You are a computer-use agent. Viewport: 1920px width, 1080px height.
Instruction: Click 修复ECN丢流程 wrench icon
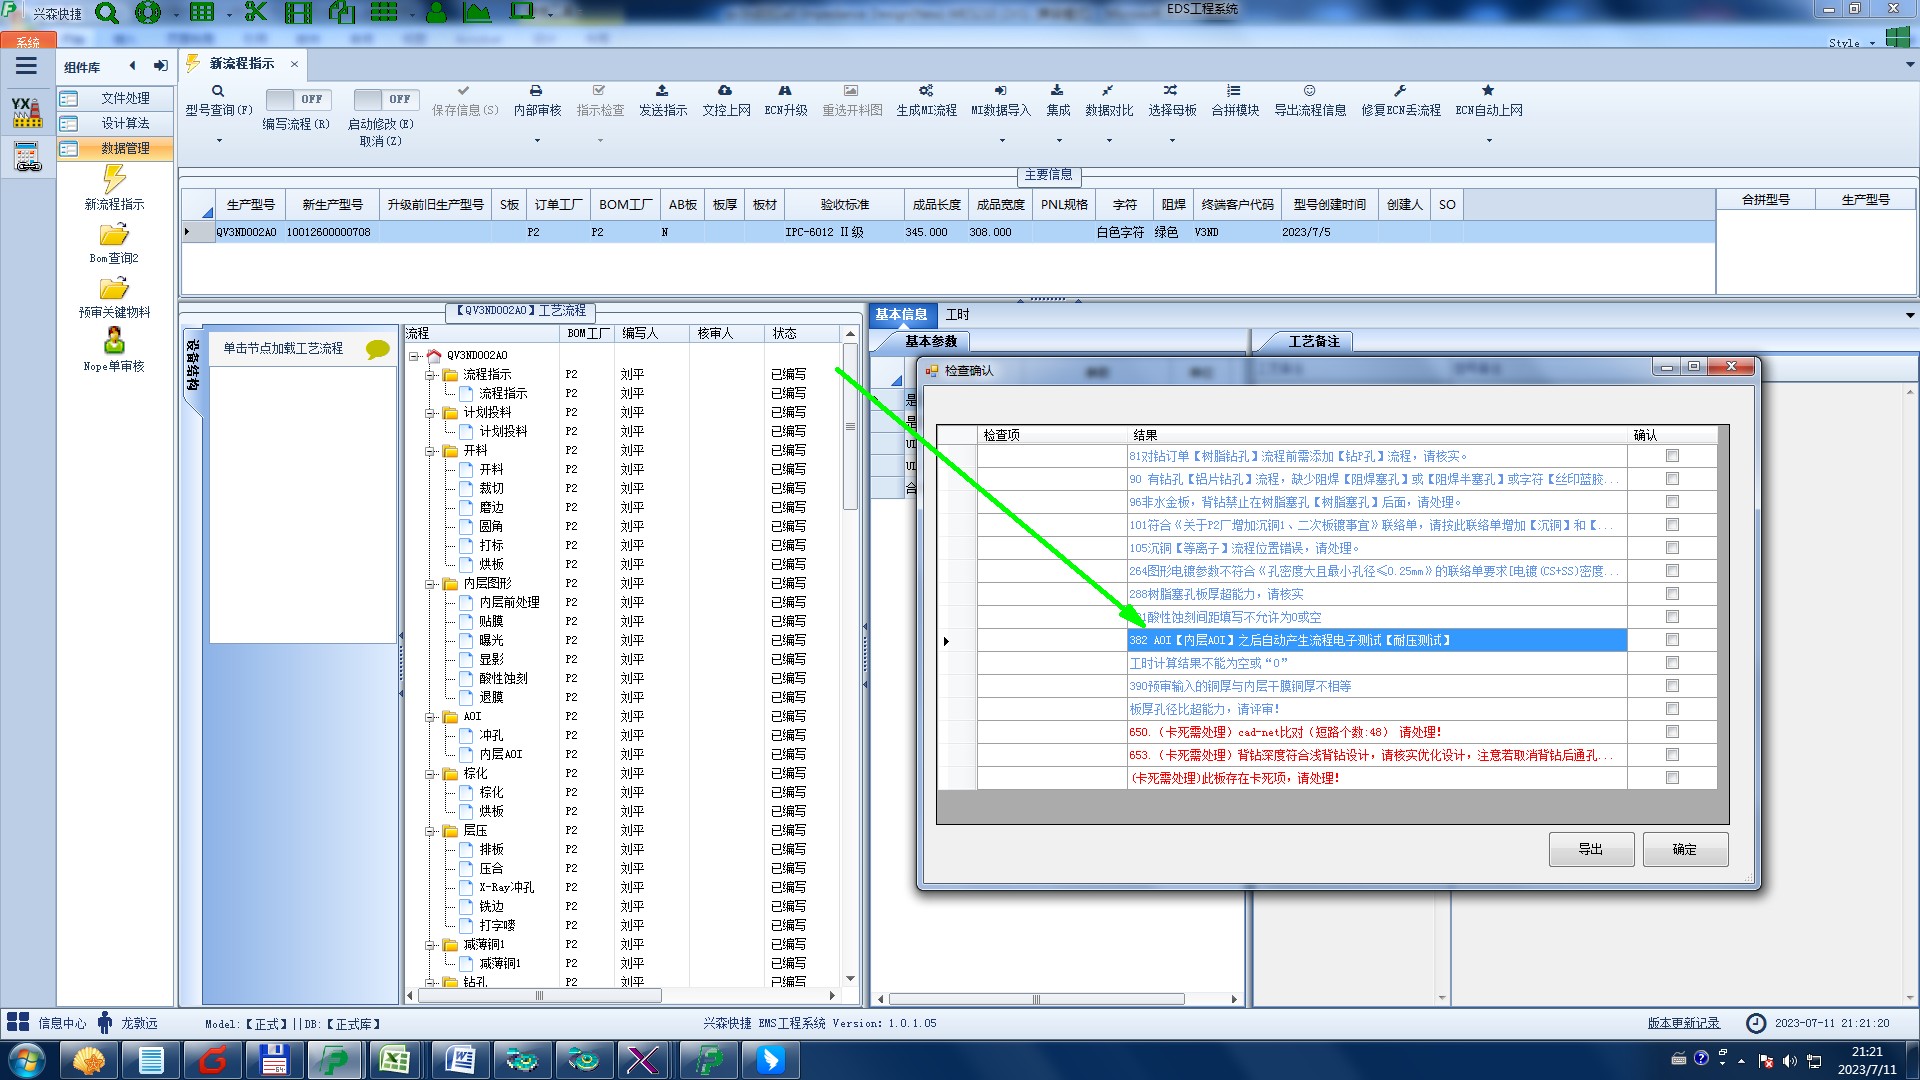click(1400, 91)
